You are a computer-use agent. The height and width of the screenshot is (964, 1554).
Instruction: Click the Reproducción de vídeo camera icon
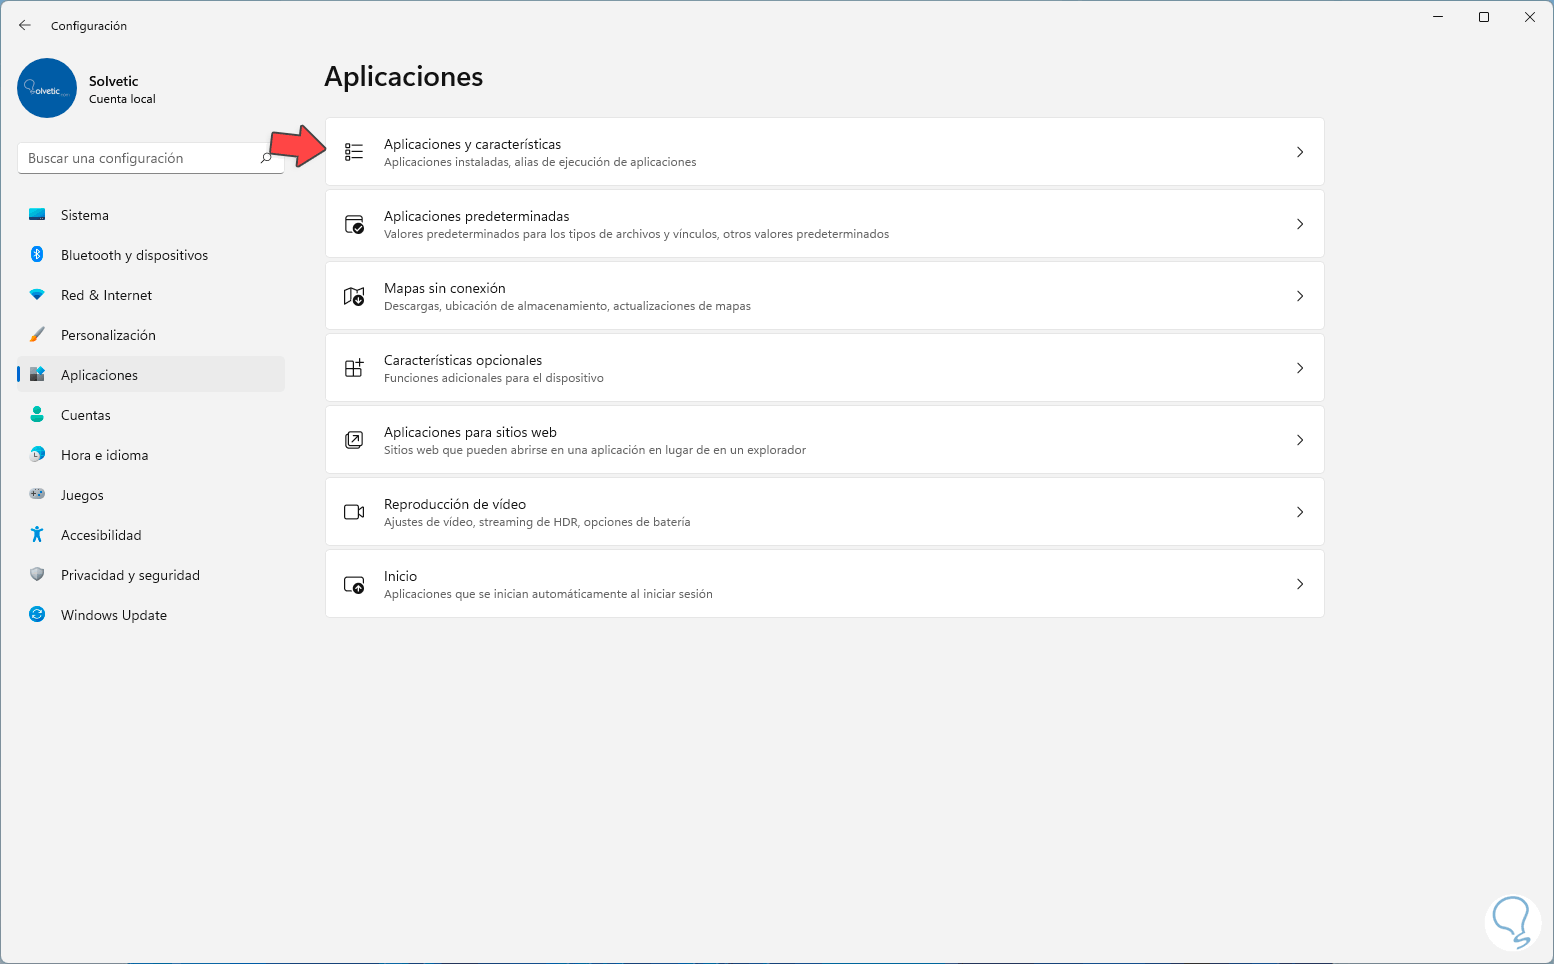click(x=354, y=512)
